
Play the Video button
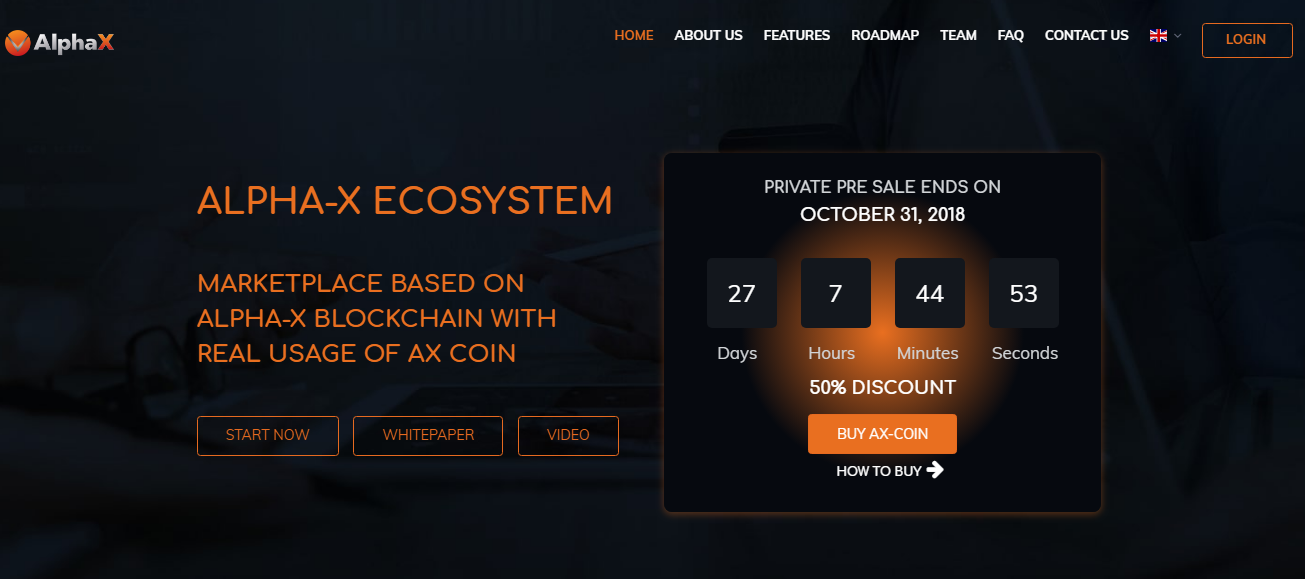(568, 435)
